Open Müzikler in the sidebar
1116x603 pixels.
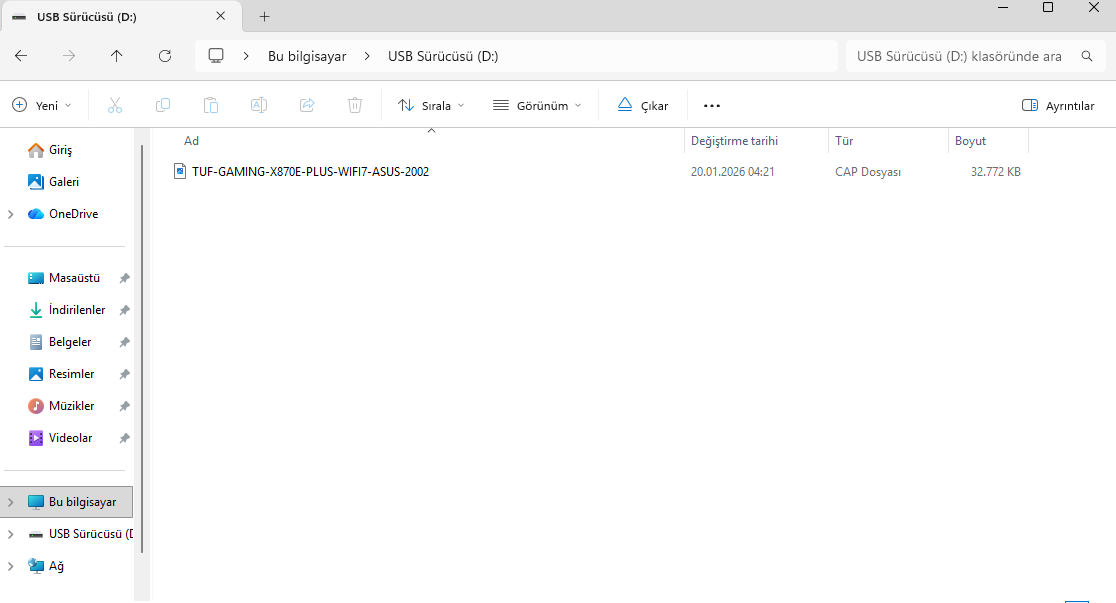coord(71,407)
